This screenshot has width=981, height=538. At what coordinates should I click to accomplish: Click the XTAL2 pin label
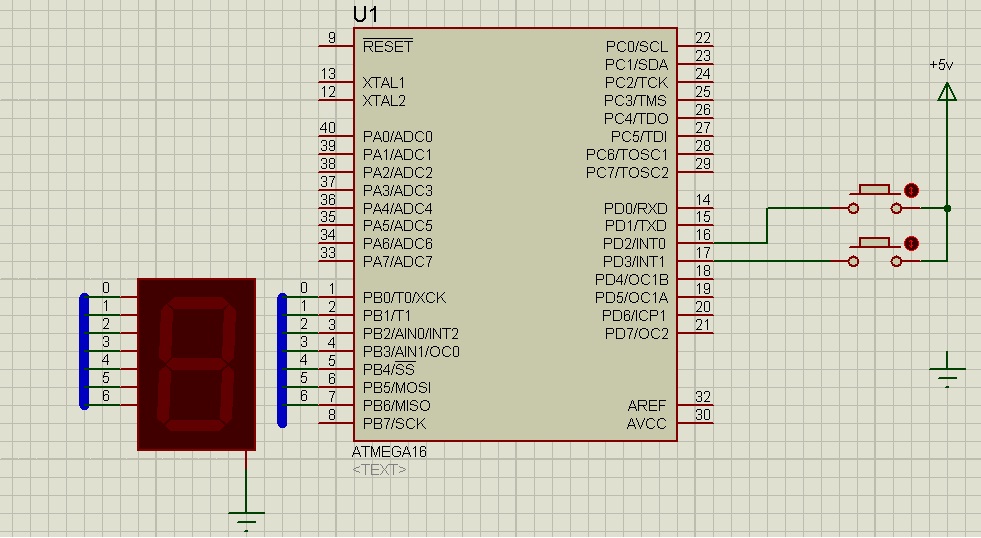[384, 101]
